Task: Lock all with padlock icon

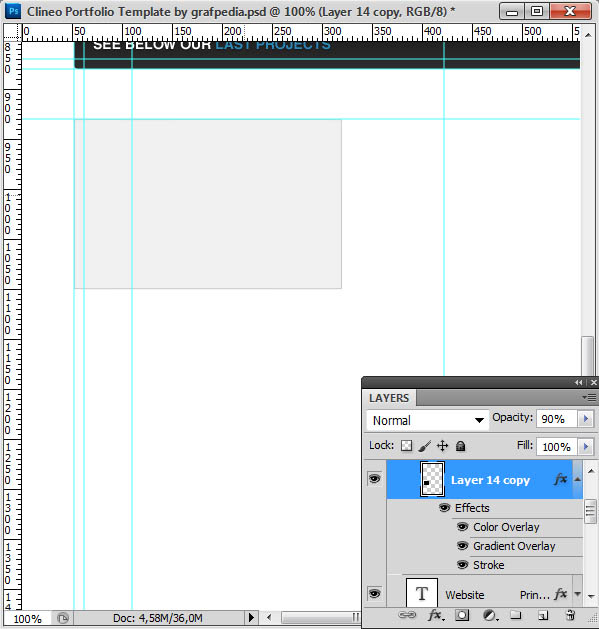Action: (x=461, y=446)
